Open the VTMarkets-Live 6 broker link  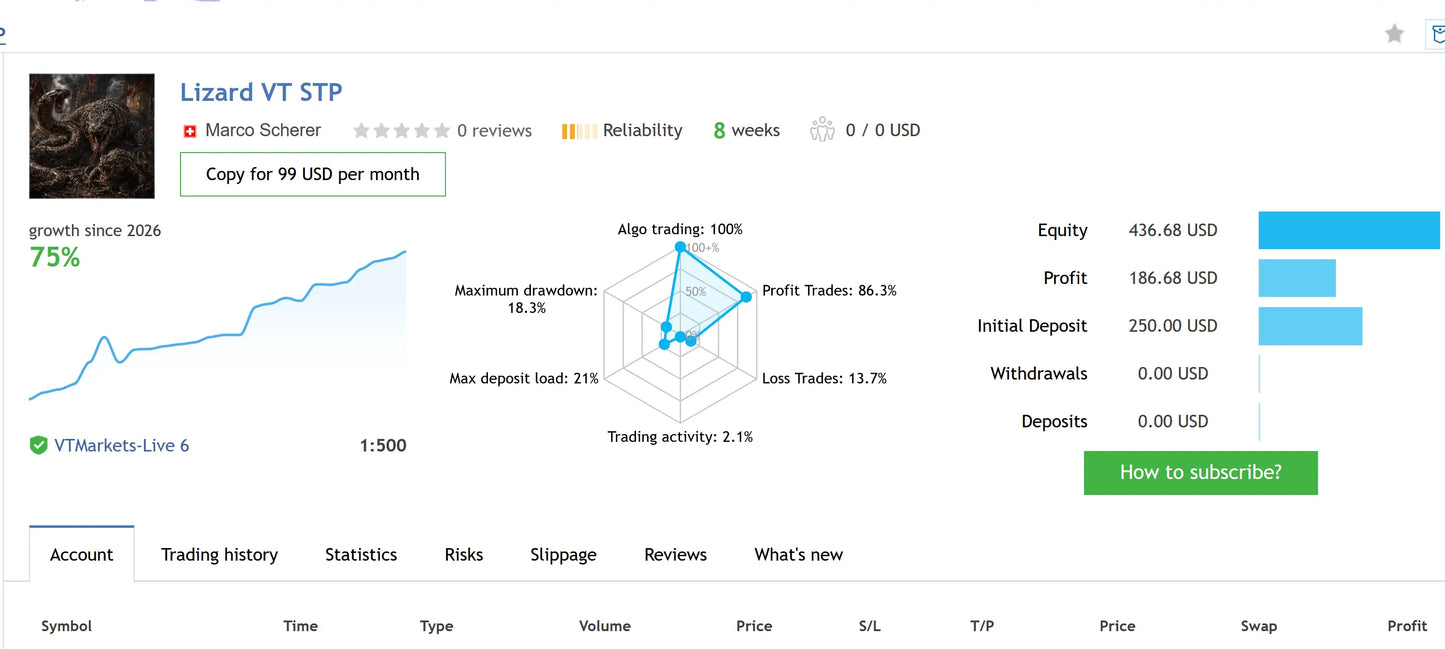coord(122,445)
